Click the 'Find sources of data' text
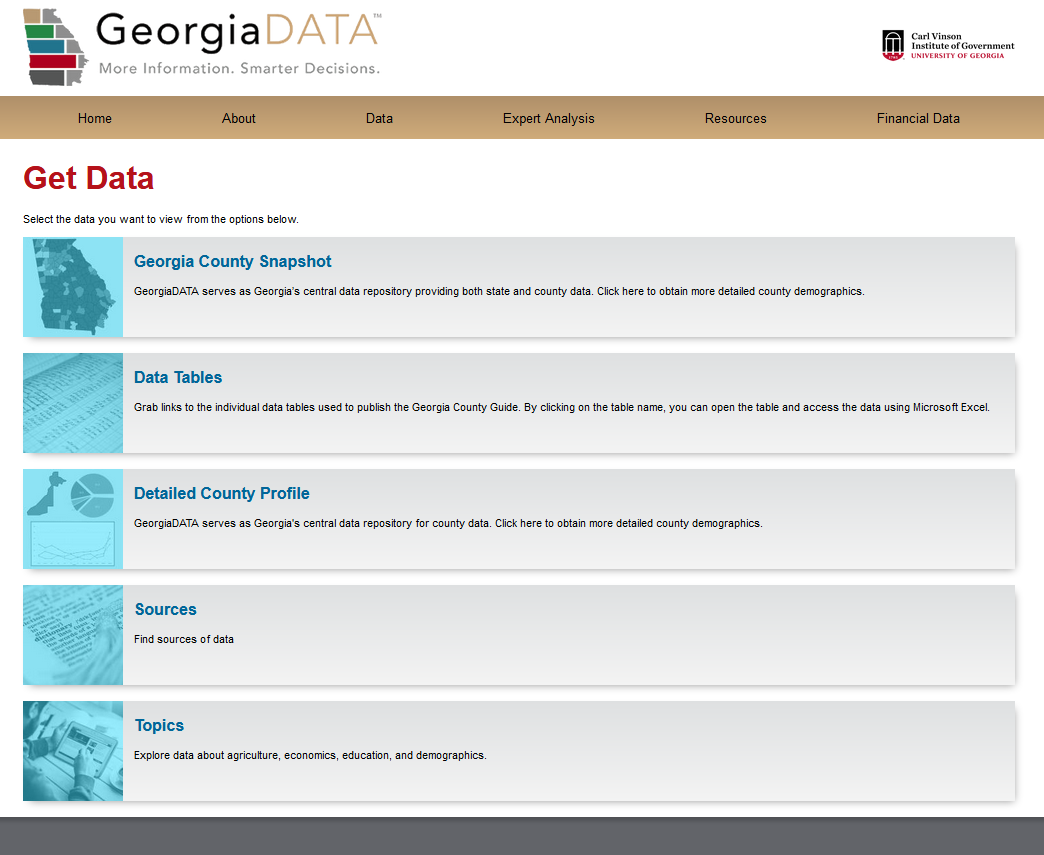Viewport: 1044px width, 855px height. 184,639
